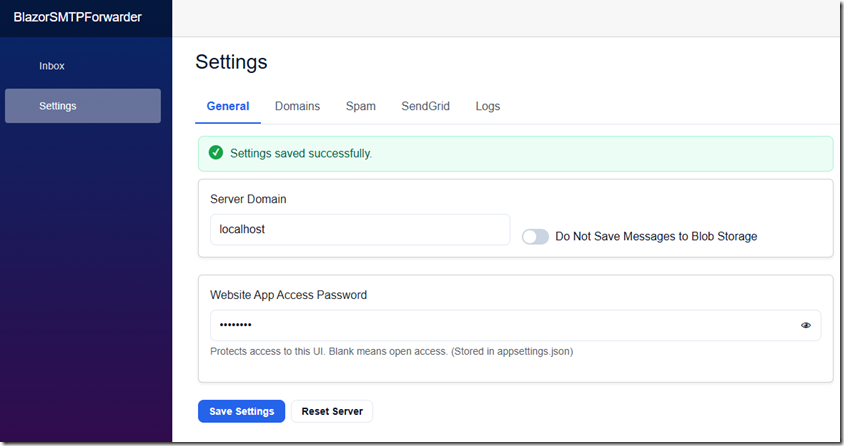This screenshot has width=844, height=446.
Task: Click the Website App Access Password field
Action: [x=516, y=325]
